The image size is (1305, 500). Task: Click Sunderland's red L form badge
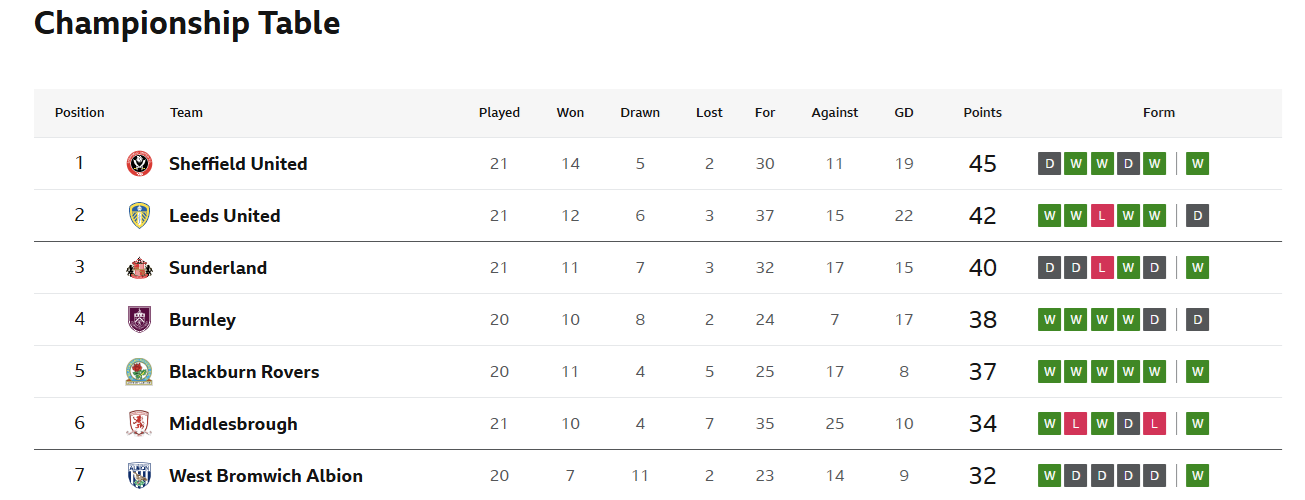click(x=1102, y=267)
